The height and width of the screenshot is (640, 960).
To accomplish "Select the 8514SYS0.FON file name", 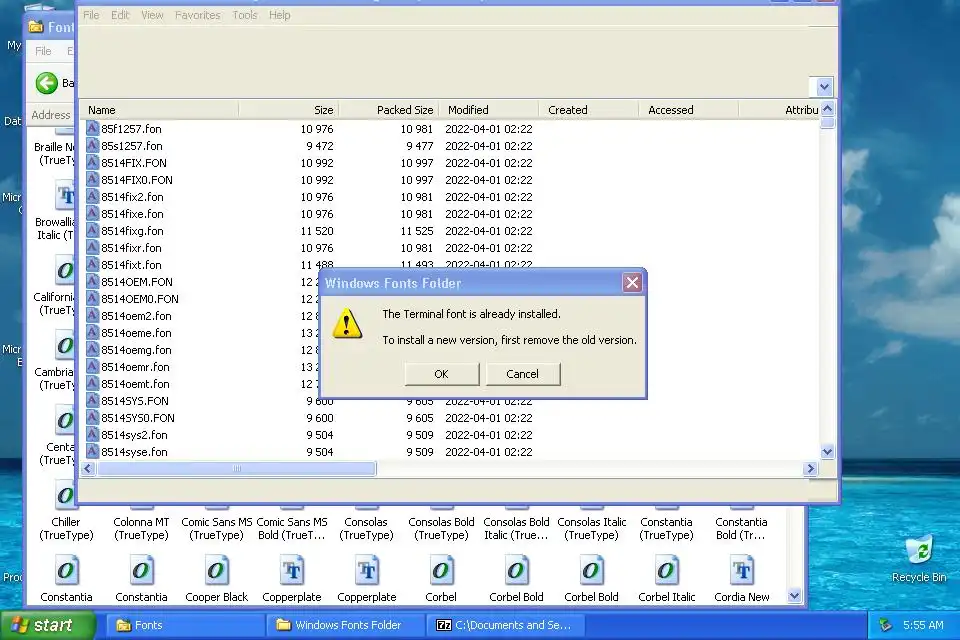I will coord(138,418).
